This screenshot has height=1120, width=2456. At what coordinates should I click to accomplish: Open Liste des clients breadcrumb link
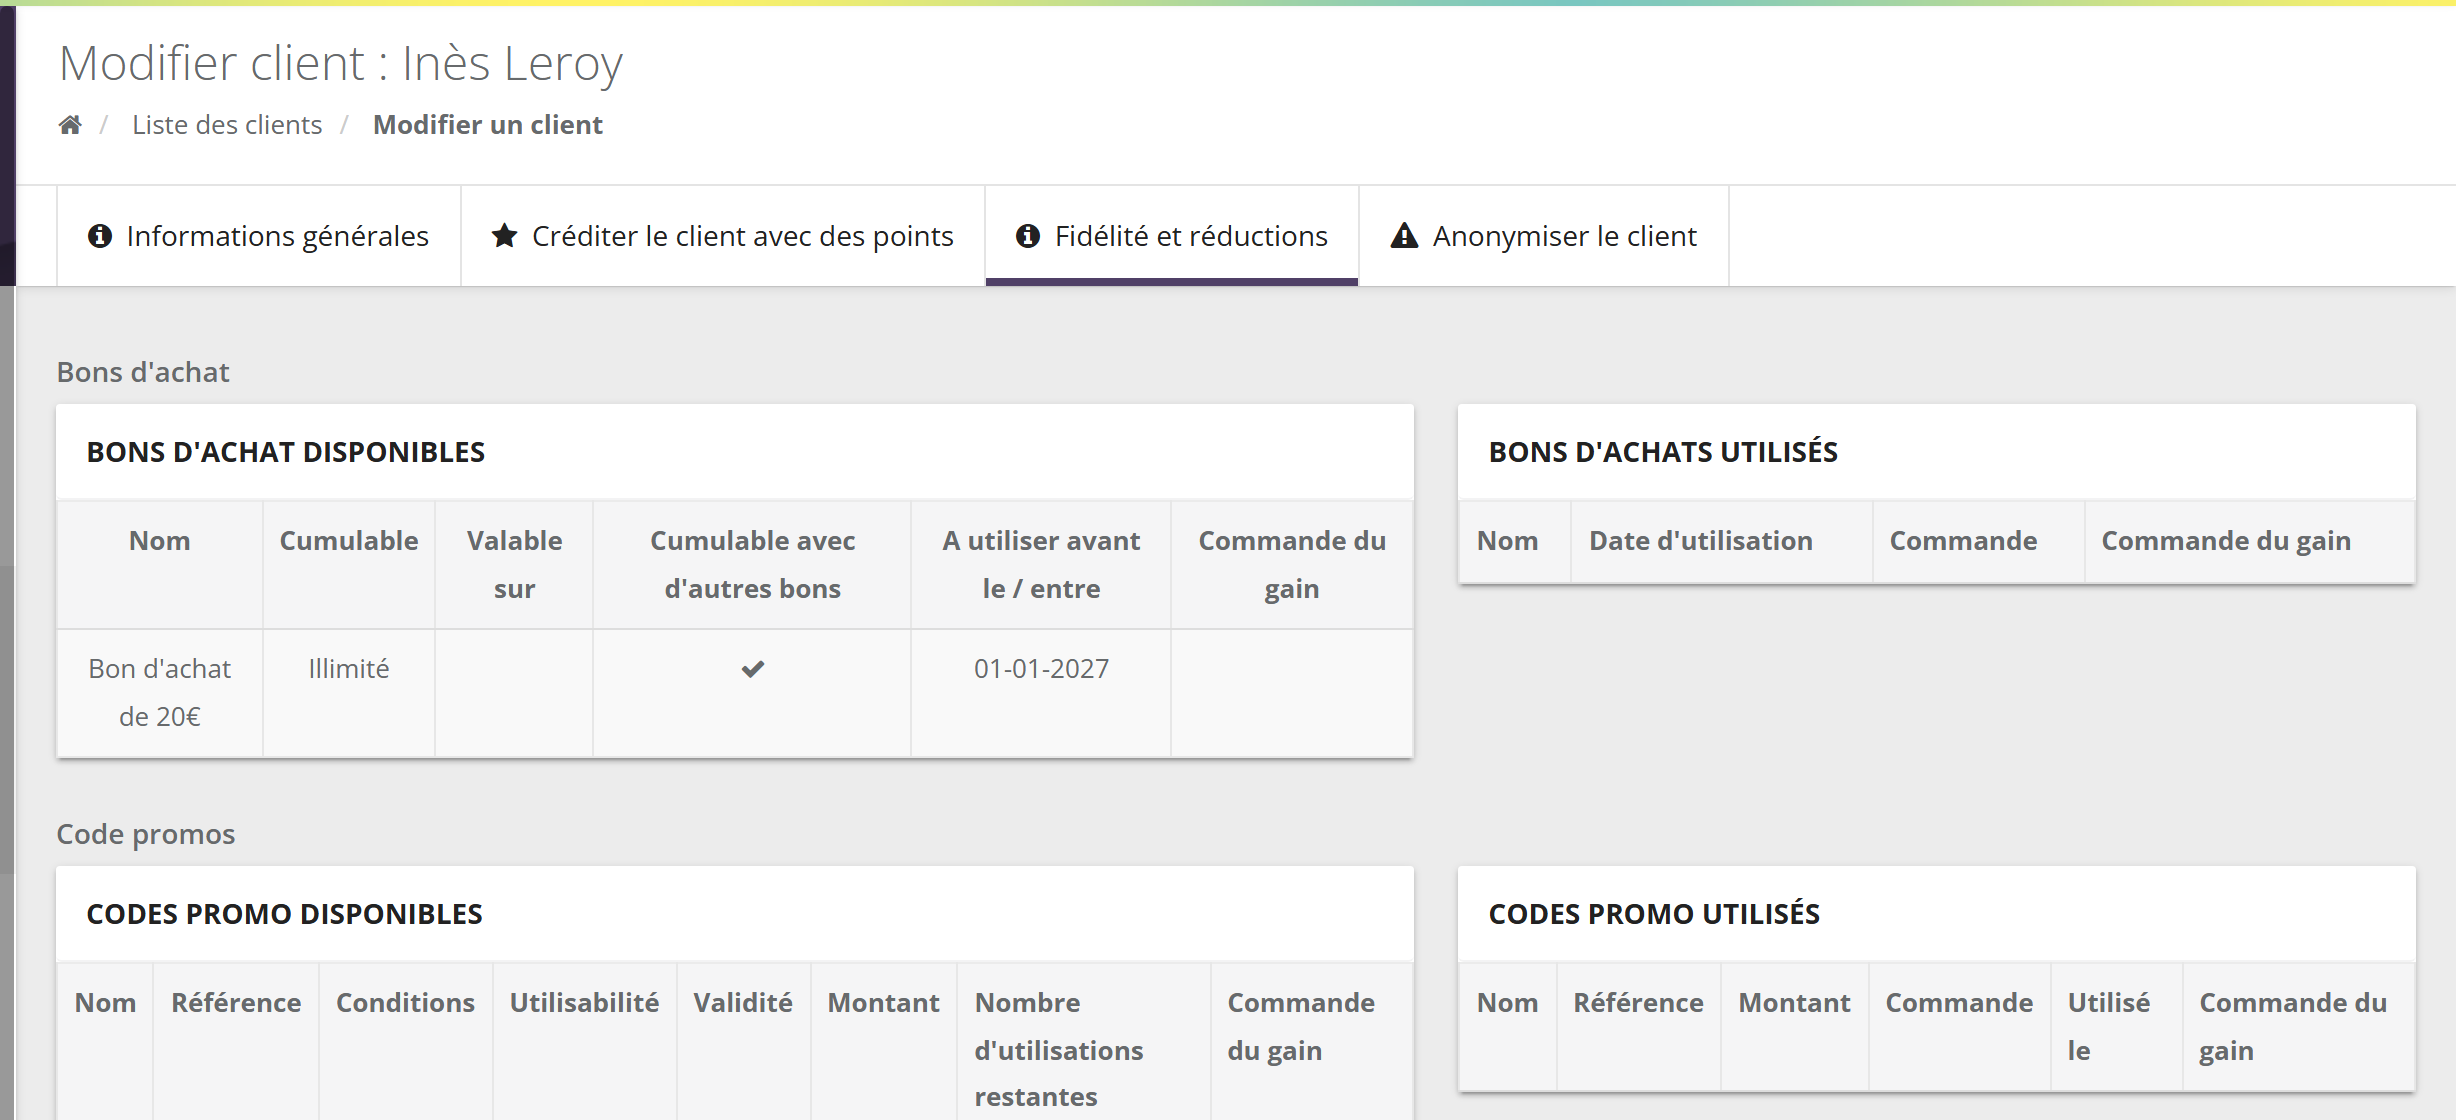tap(227, 125)
